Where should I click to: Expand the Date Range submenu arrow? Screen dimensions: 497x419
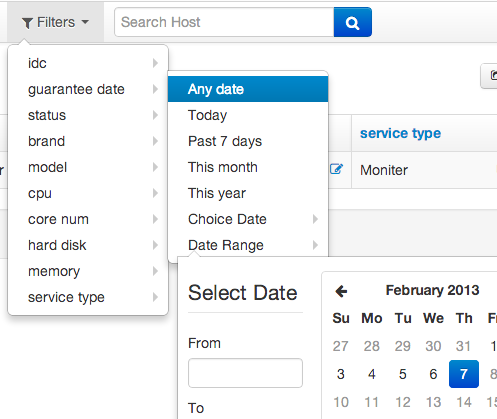315,245
